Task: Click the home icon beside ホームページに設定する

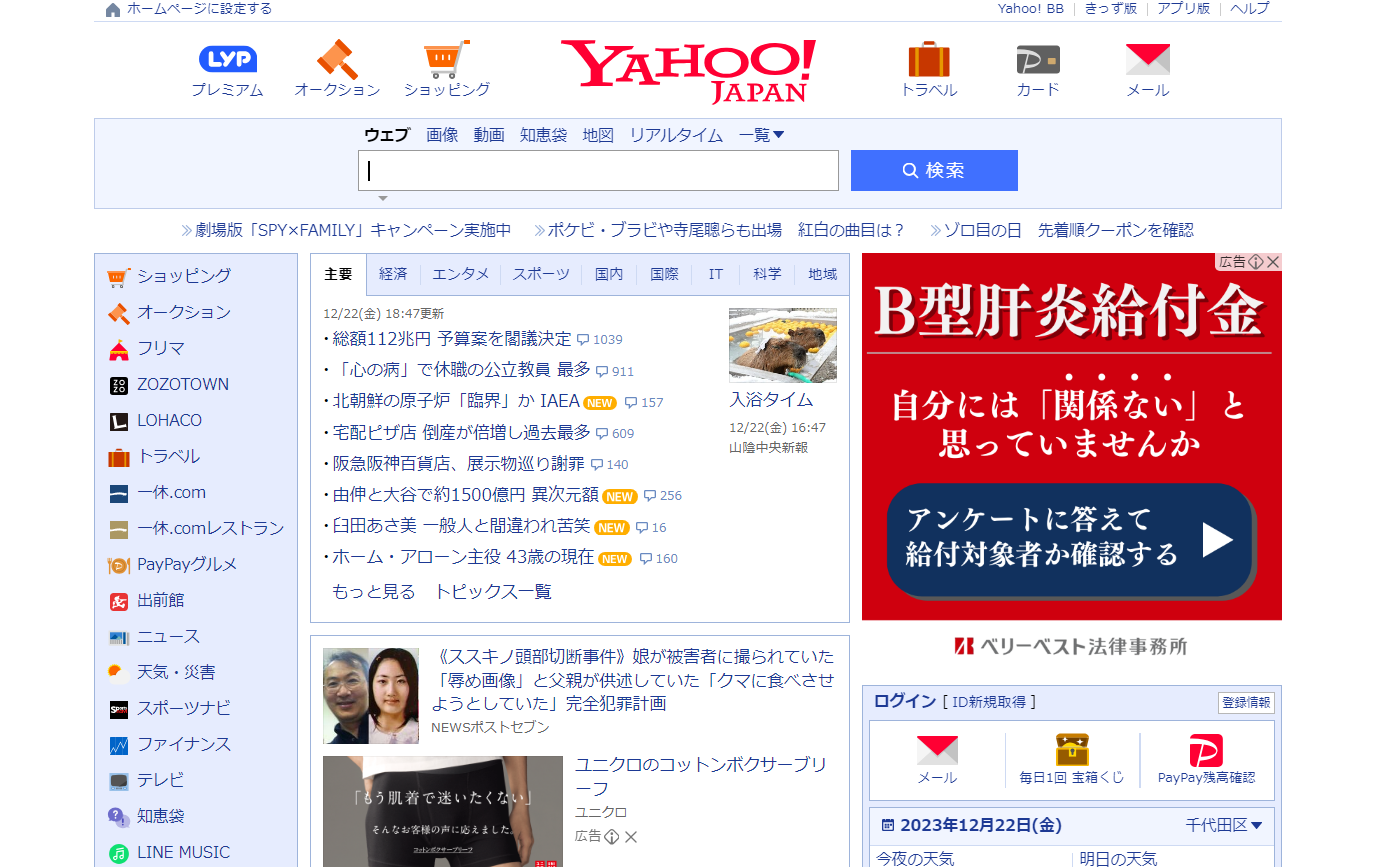Action: click(113, 9)
